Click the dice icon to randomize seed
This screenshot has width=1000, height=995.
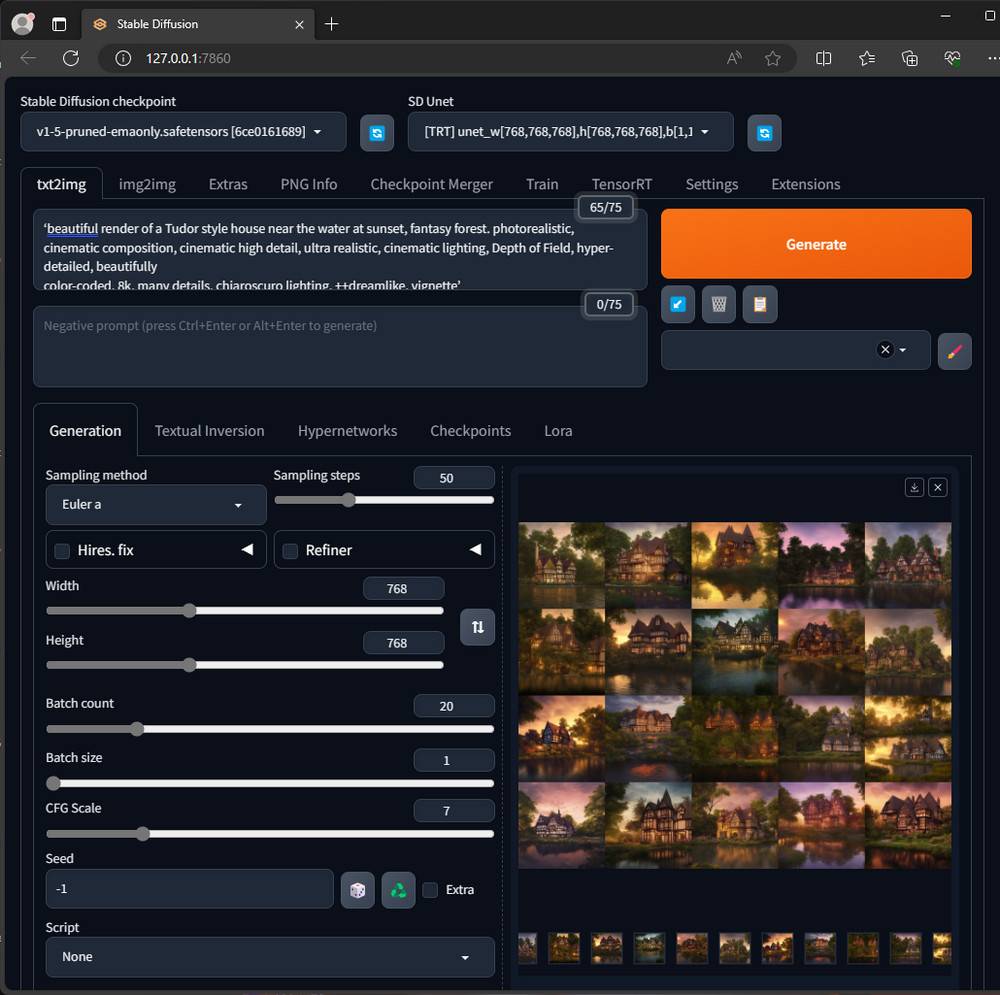click(357, 889)
